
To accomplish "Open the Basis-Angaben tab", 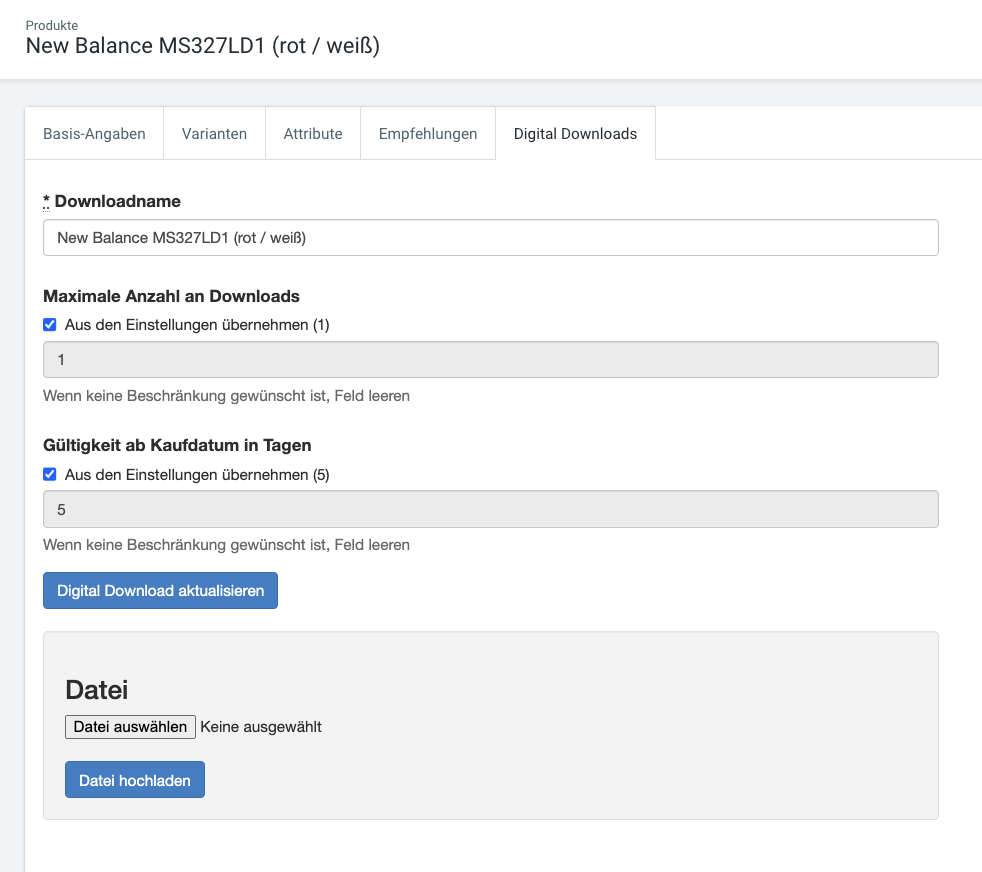I will pos(94,133).
